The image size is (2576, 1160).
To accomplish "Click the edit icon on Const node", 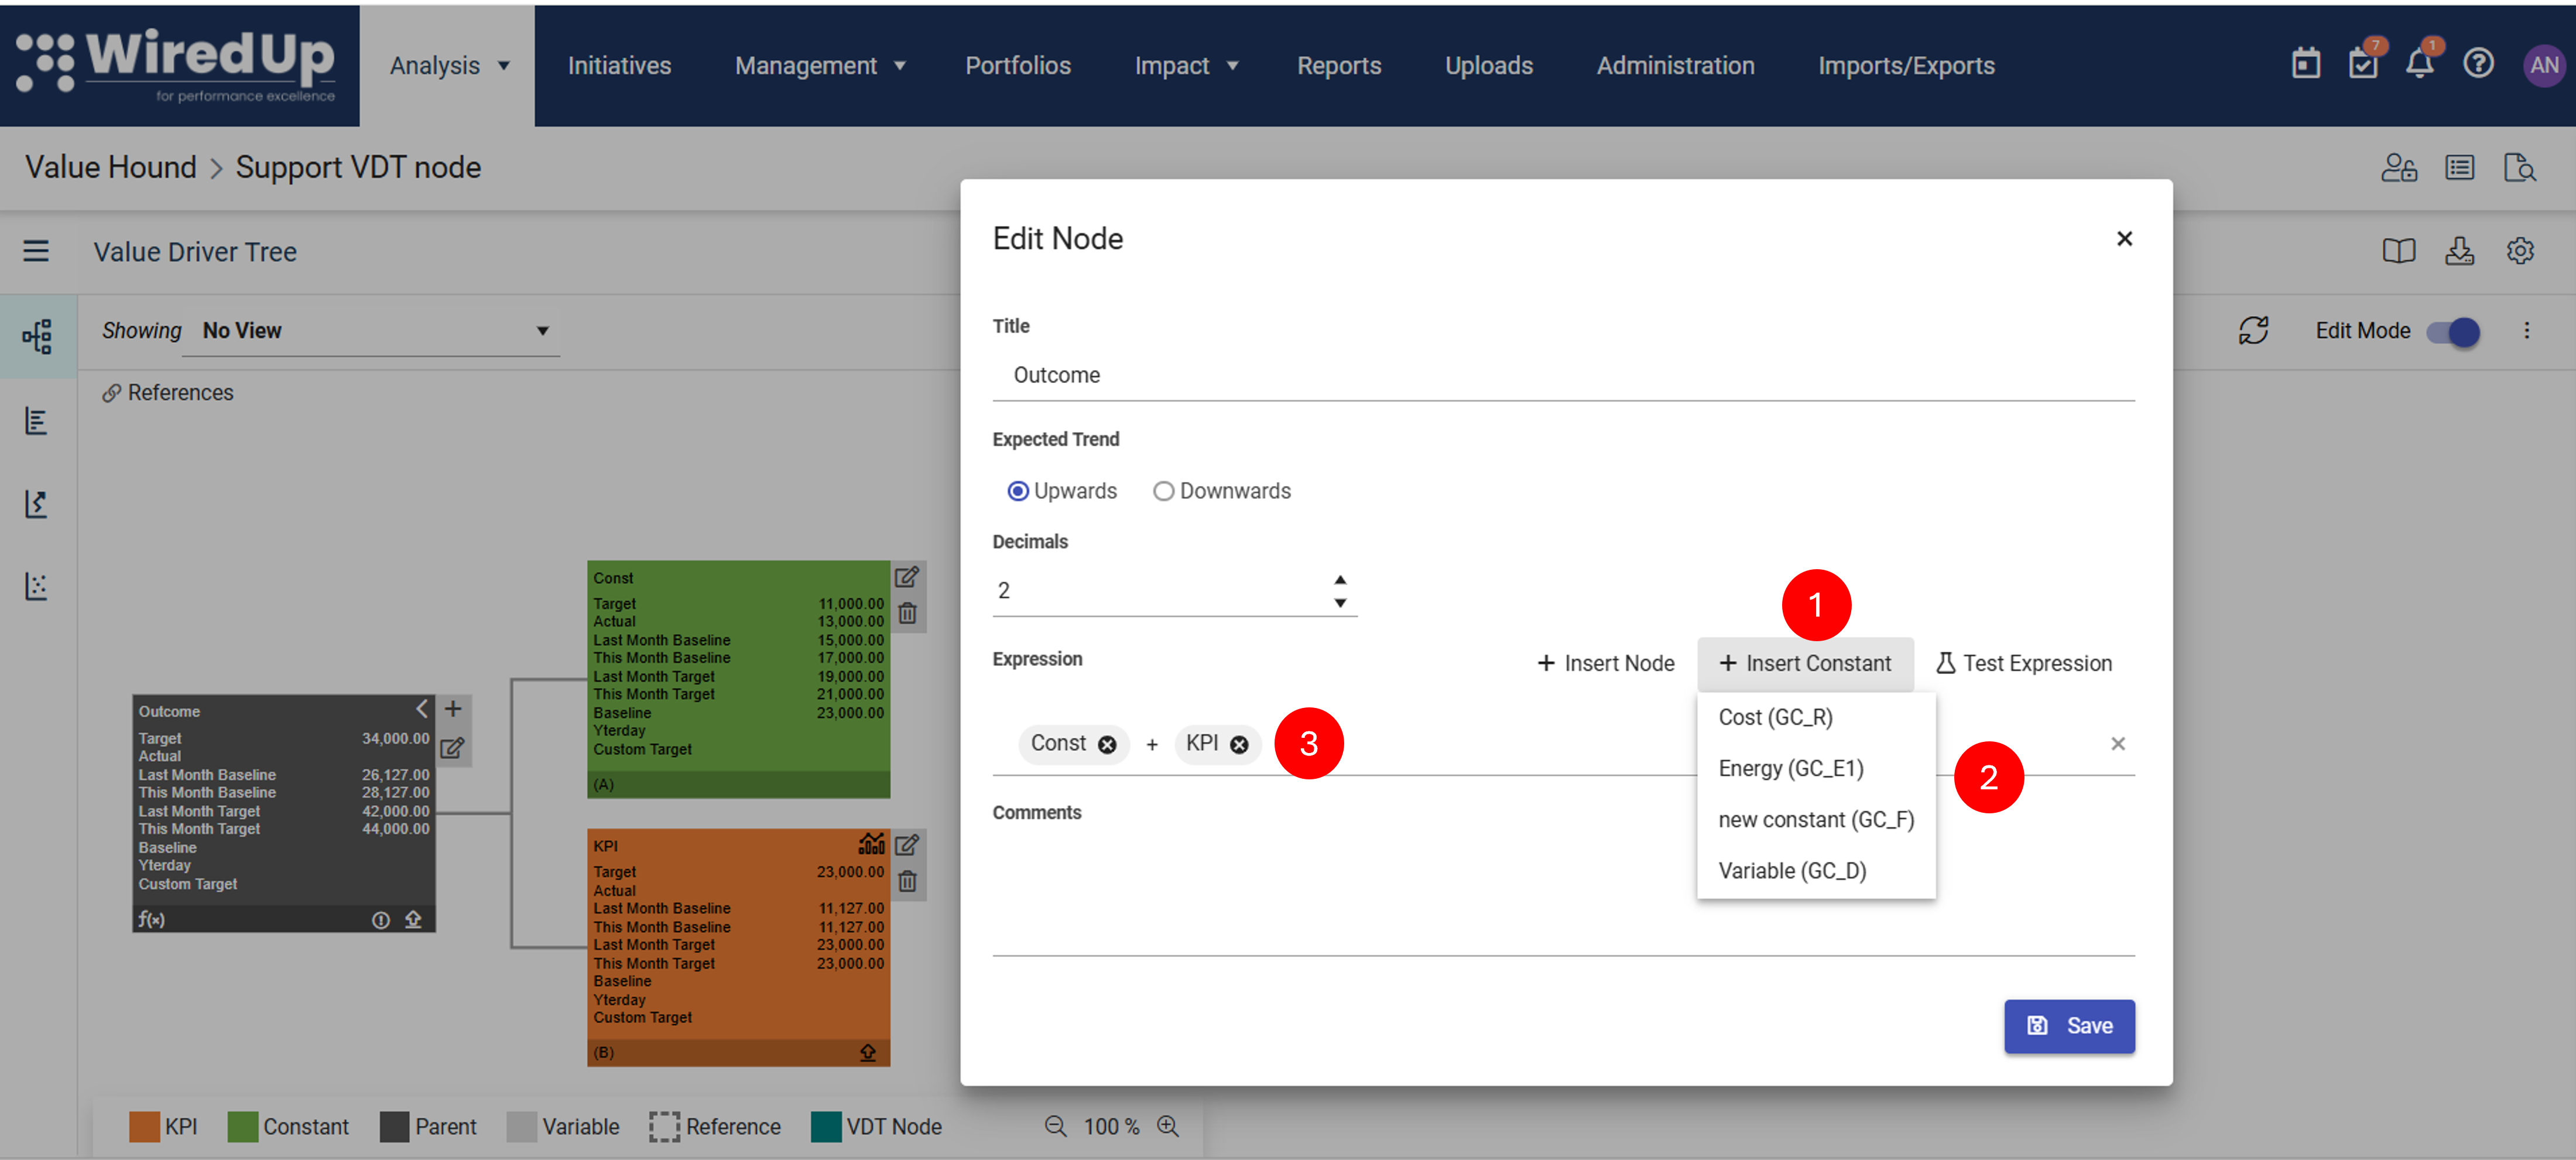I will 906,577.
